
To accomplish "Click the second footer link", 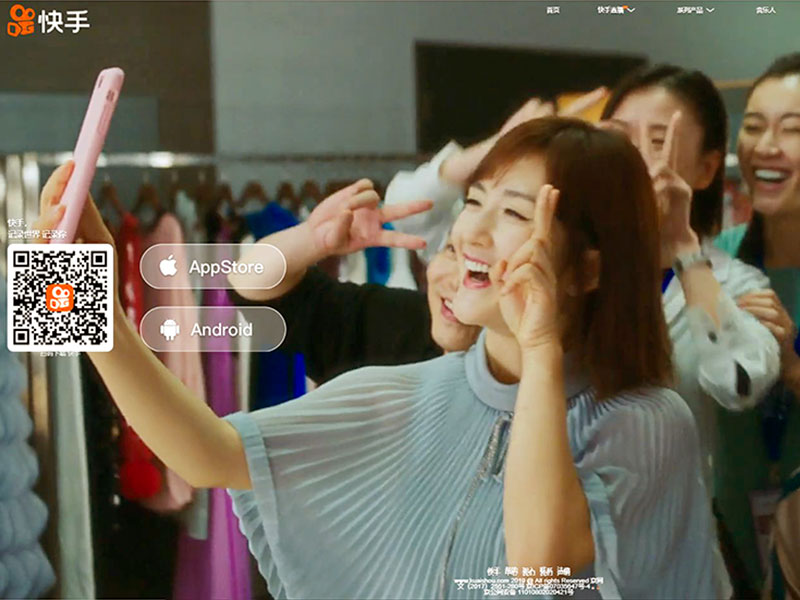I will coord(510,571).
